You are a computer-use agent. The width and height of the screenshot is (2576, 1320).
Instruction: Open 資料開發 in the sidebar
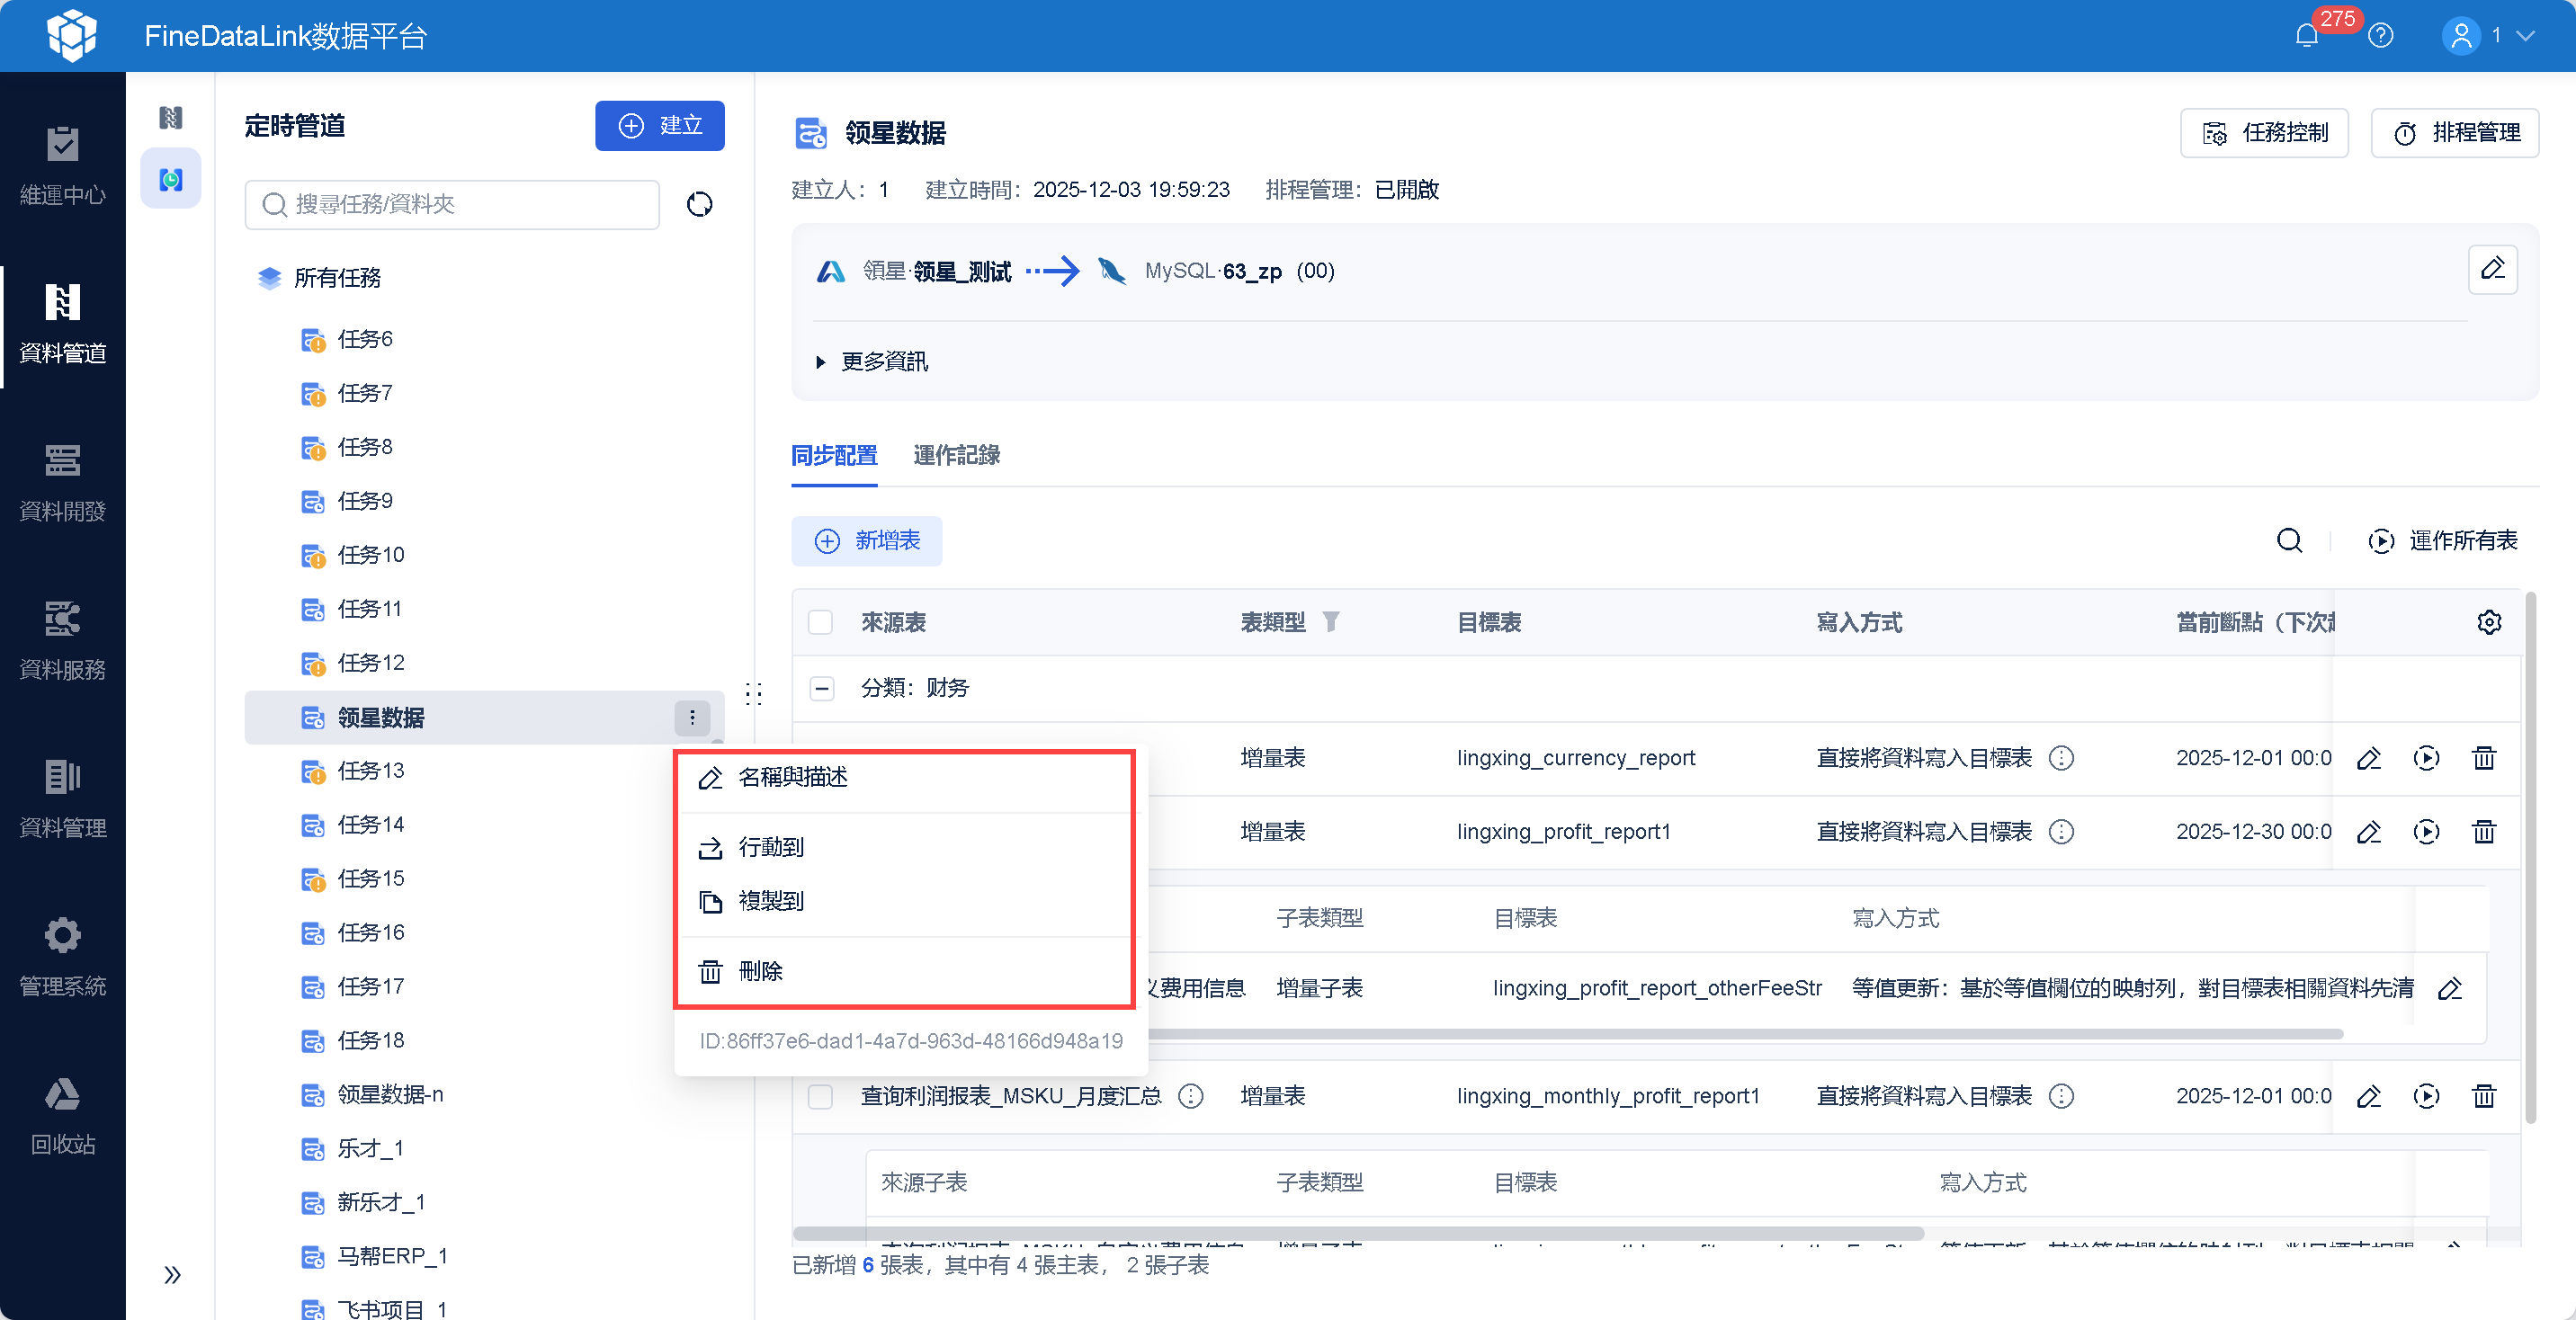pyautogui.click(x=62, y=485)
